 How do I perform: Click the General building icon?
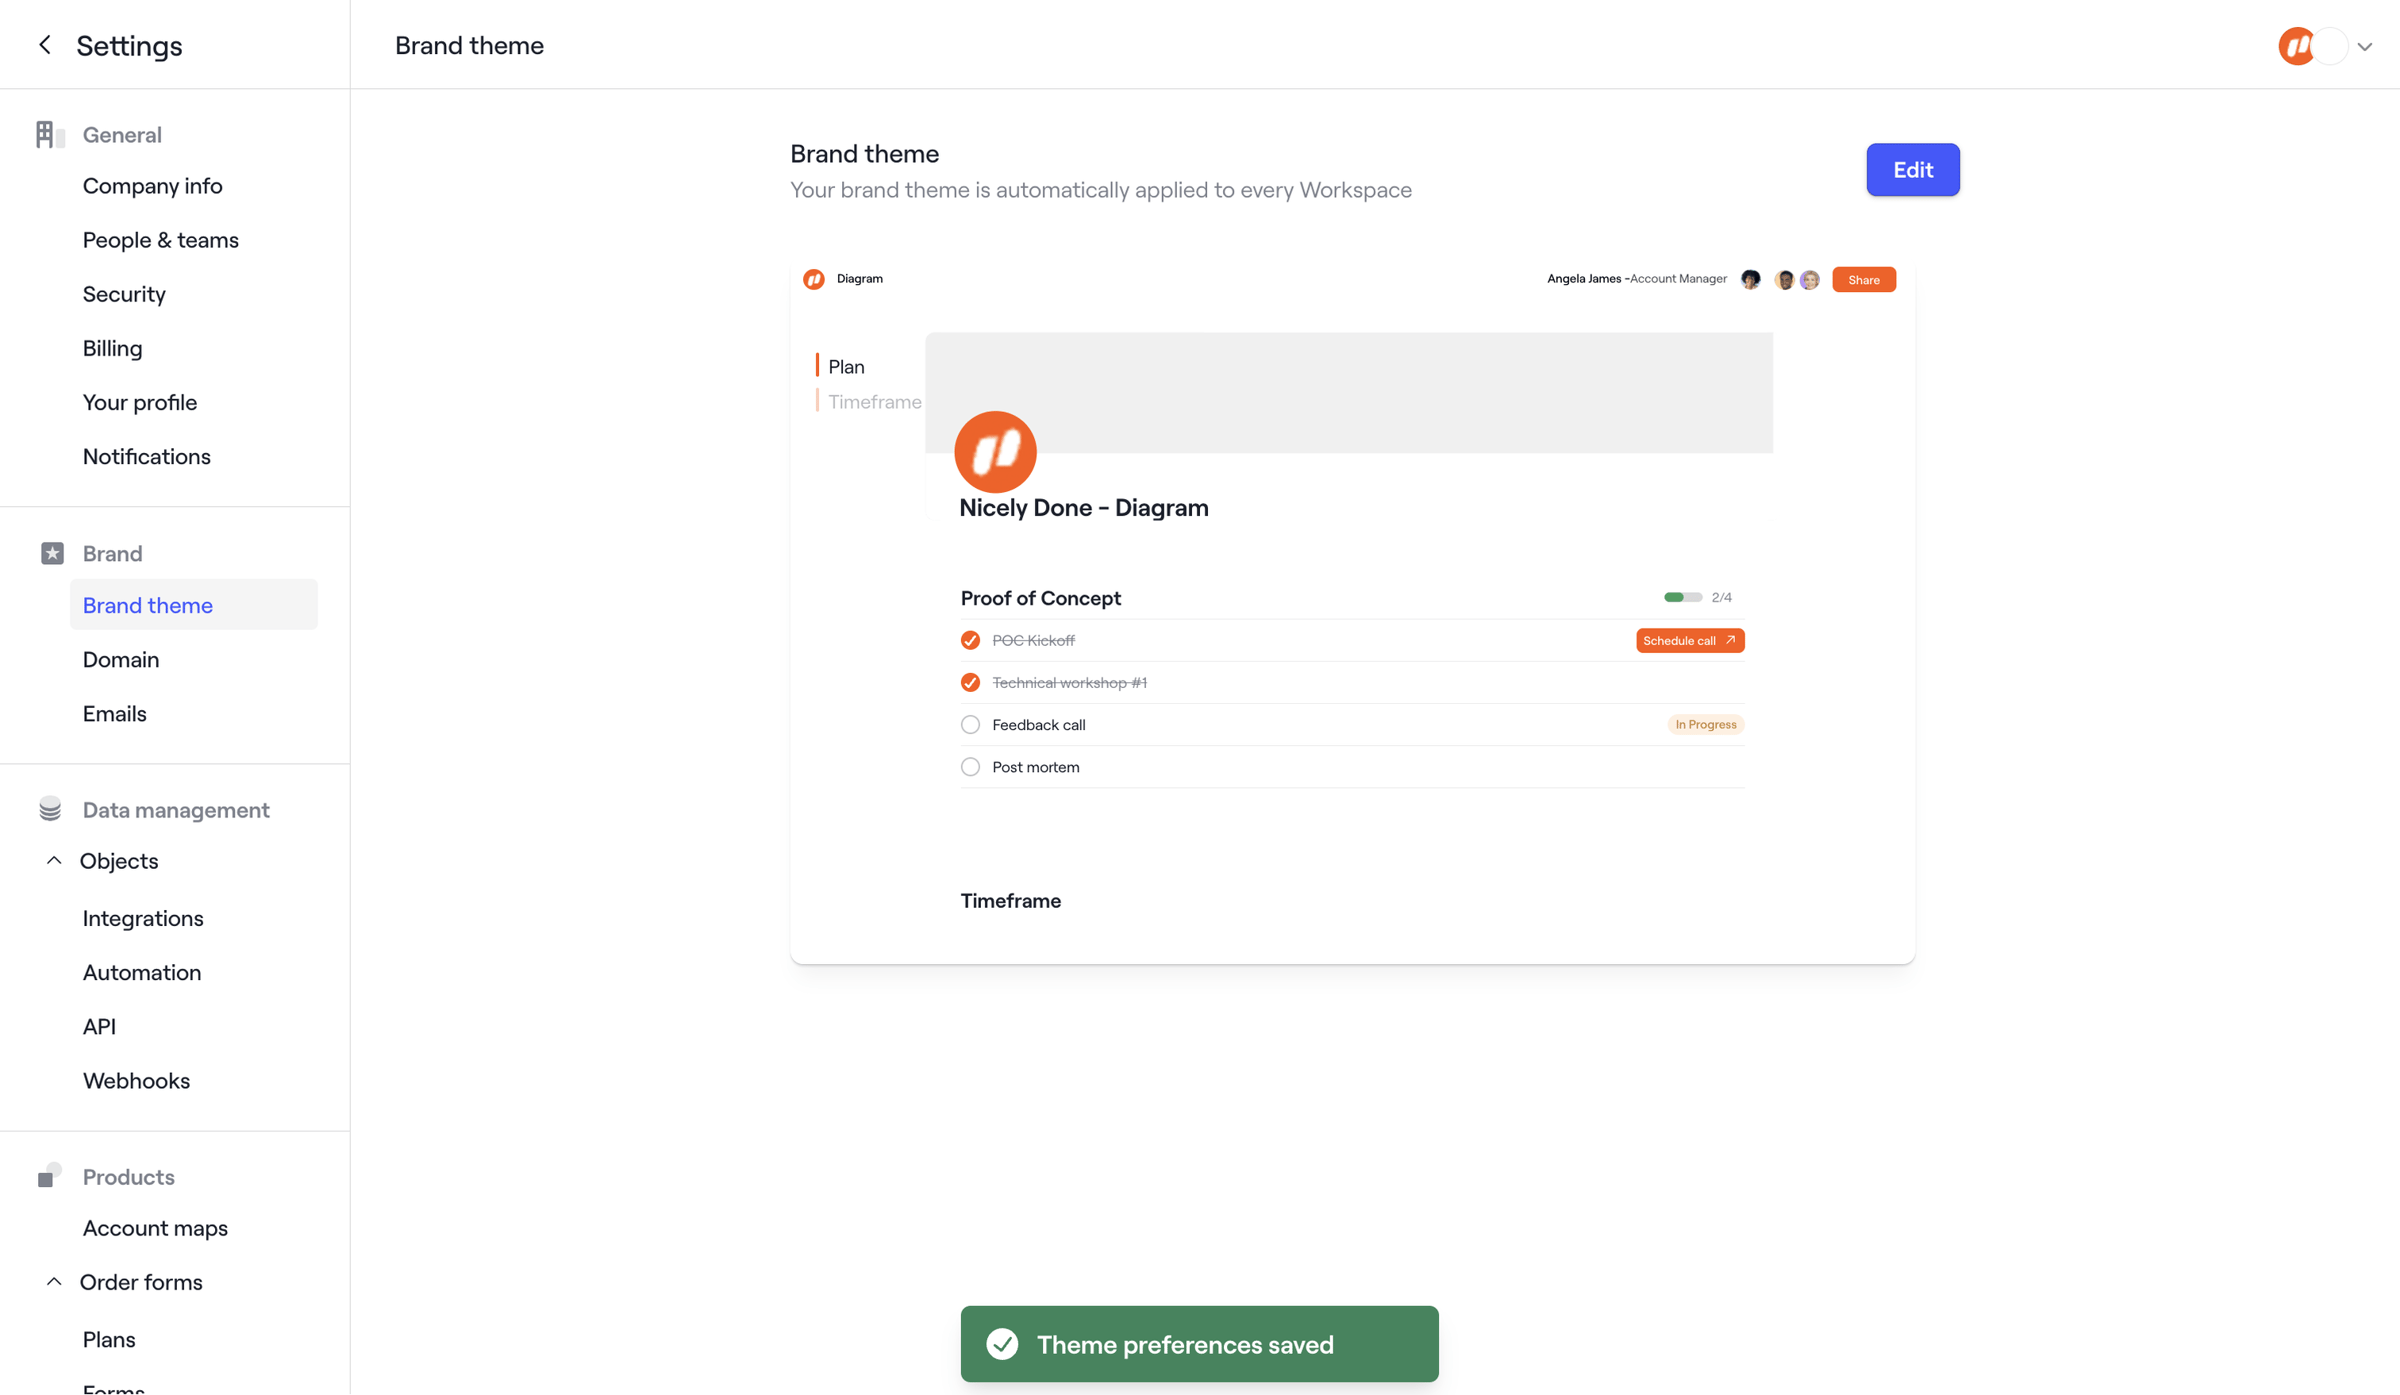pos(50,134)
